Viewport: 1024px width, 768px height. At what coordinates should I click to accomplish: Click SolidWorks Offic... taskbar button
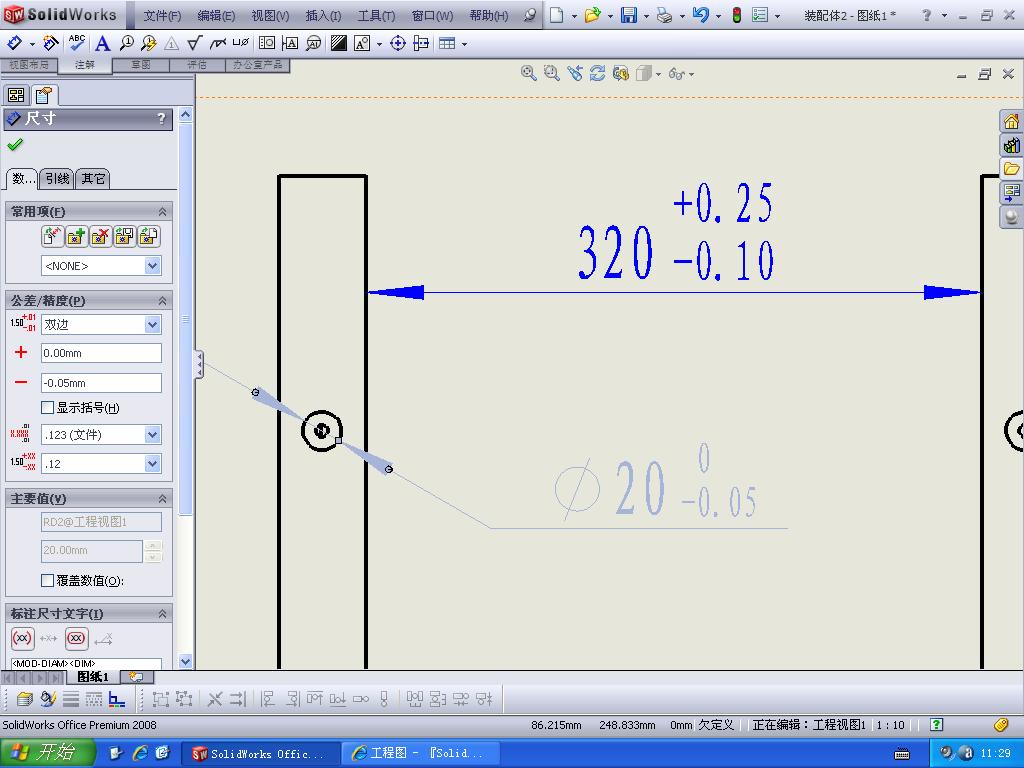point(261,753)
